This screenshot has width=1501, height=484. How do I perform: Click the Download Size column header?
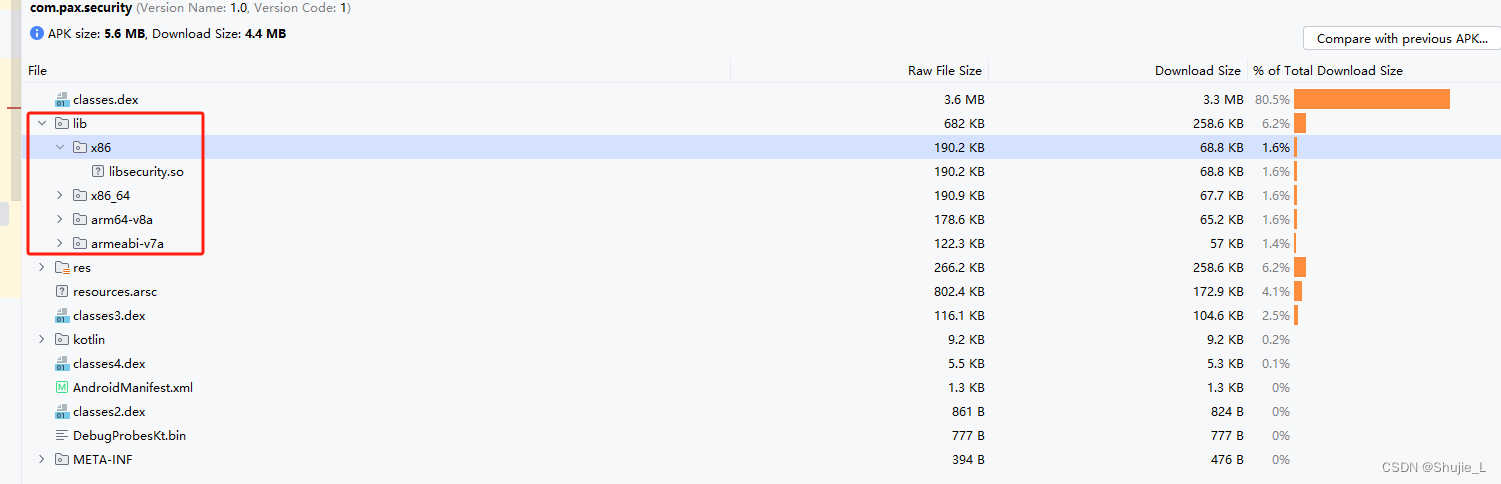tap(1198, 71)
